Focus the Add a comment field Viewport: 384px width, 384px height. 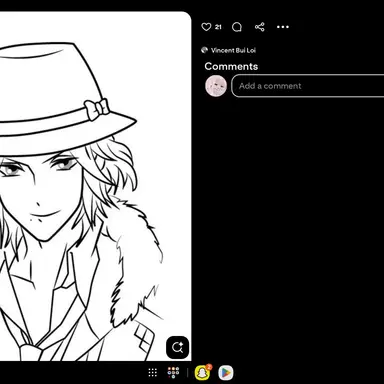(308, 86)
